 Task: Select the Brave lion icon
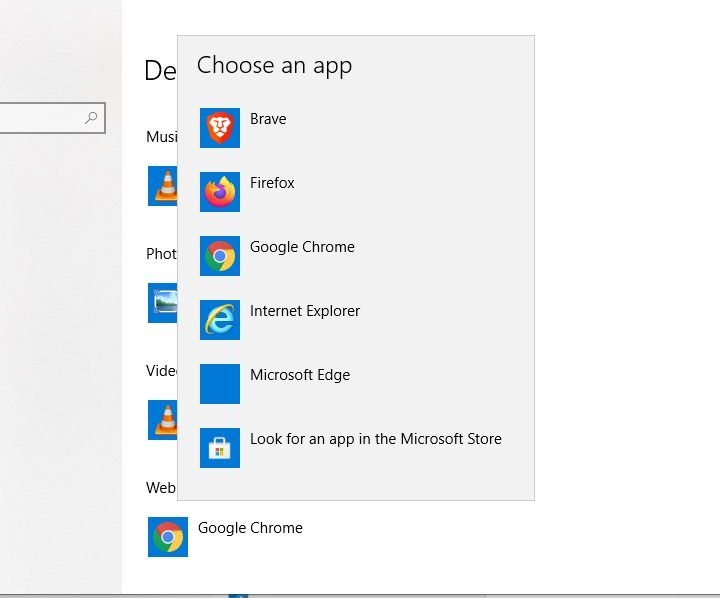tap(219, 128)
